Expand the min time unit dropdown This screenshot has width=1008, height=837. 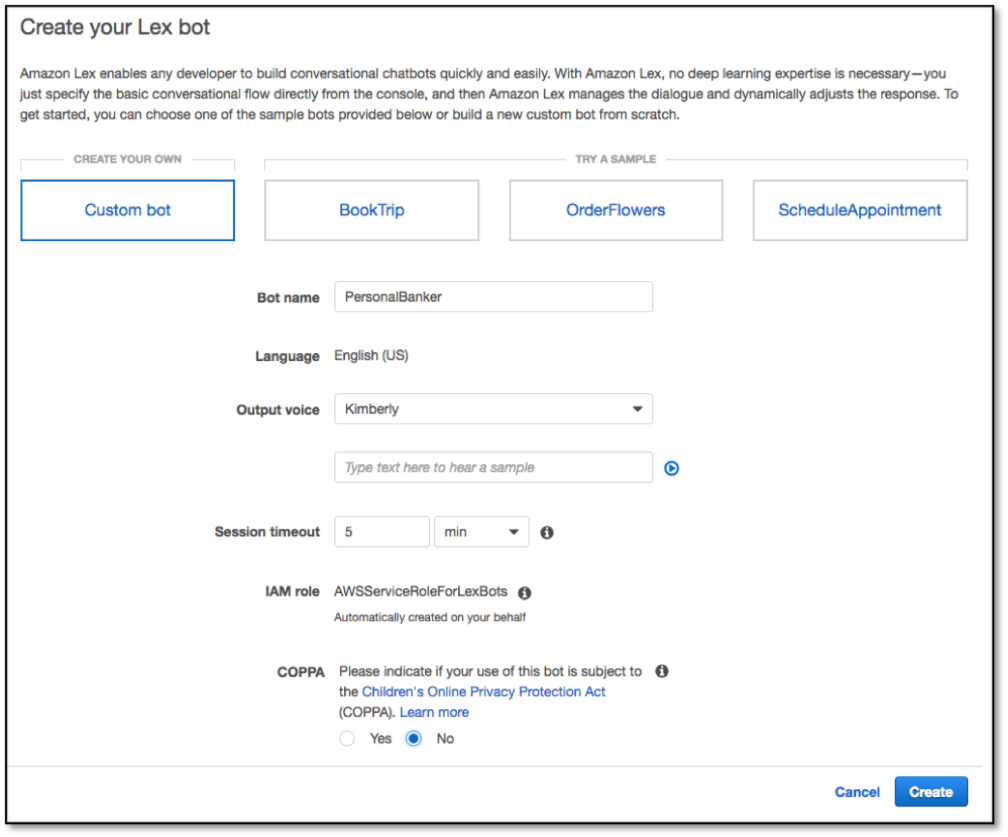(x=482, y=532)
